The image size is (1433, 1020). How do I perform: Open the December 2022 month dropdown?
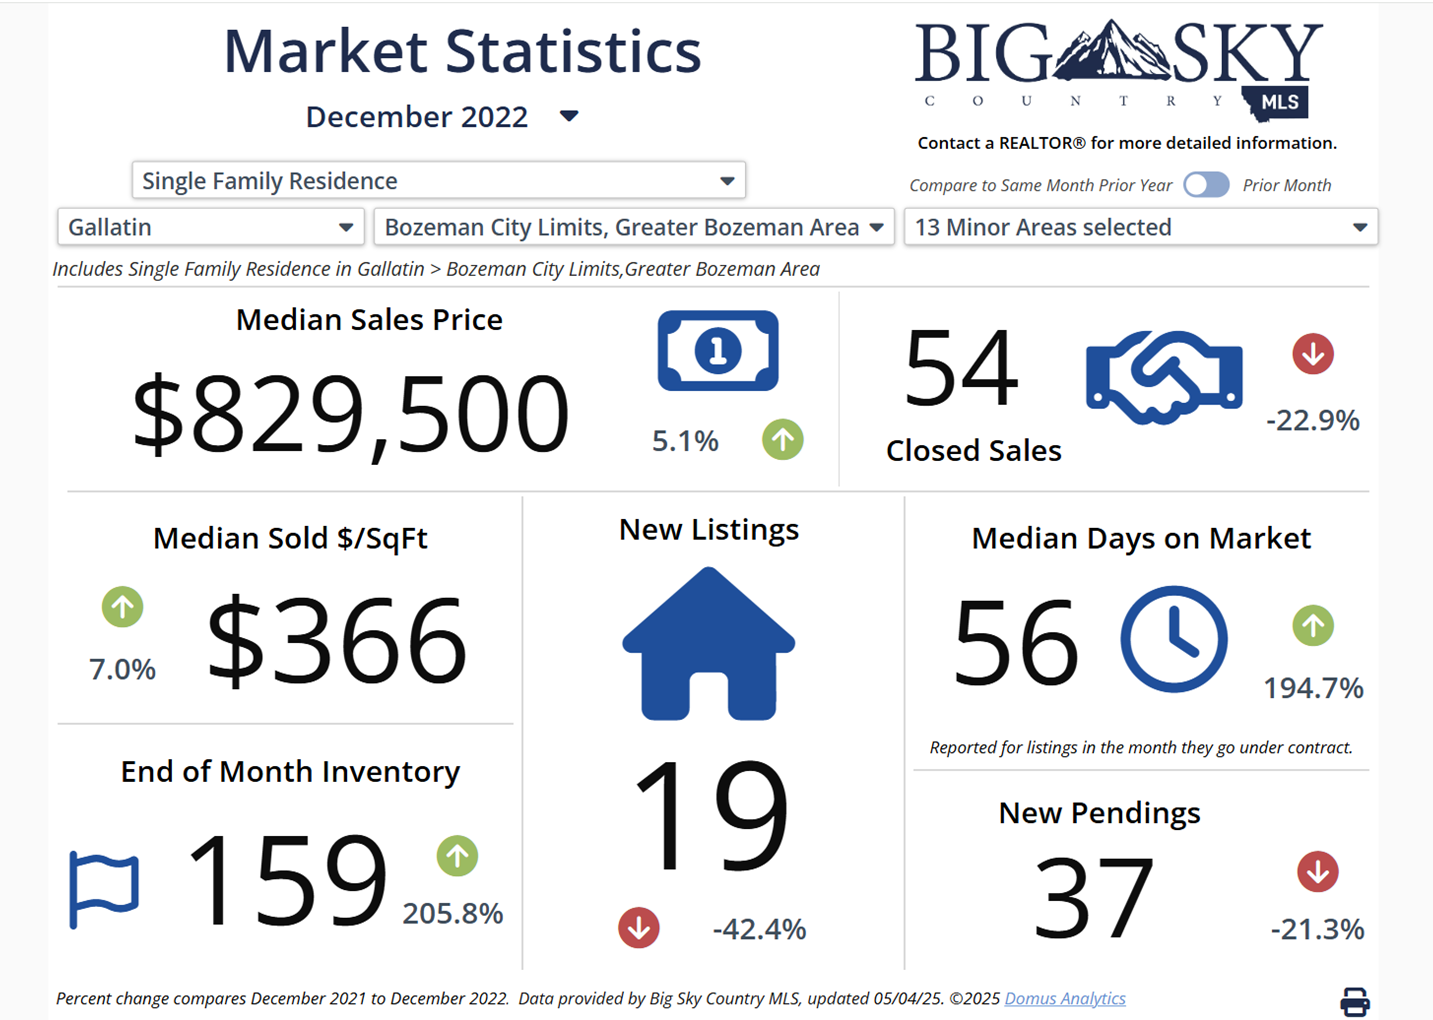[x=569, y=116]
